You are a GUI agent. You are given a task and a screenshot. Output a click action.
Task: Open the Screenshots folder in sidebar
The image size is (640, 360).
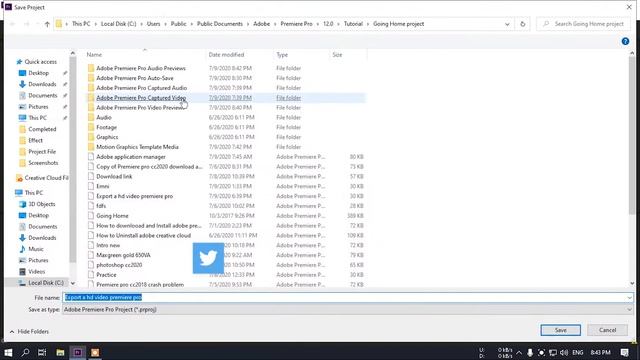(x=43, y=163)
